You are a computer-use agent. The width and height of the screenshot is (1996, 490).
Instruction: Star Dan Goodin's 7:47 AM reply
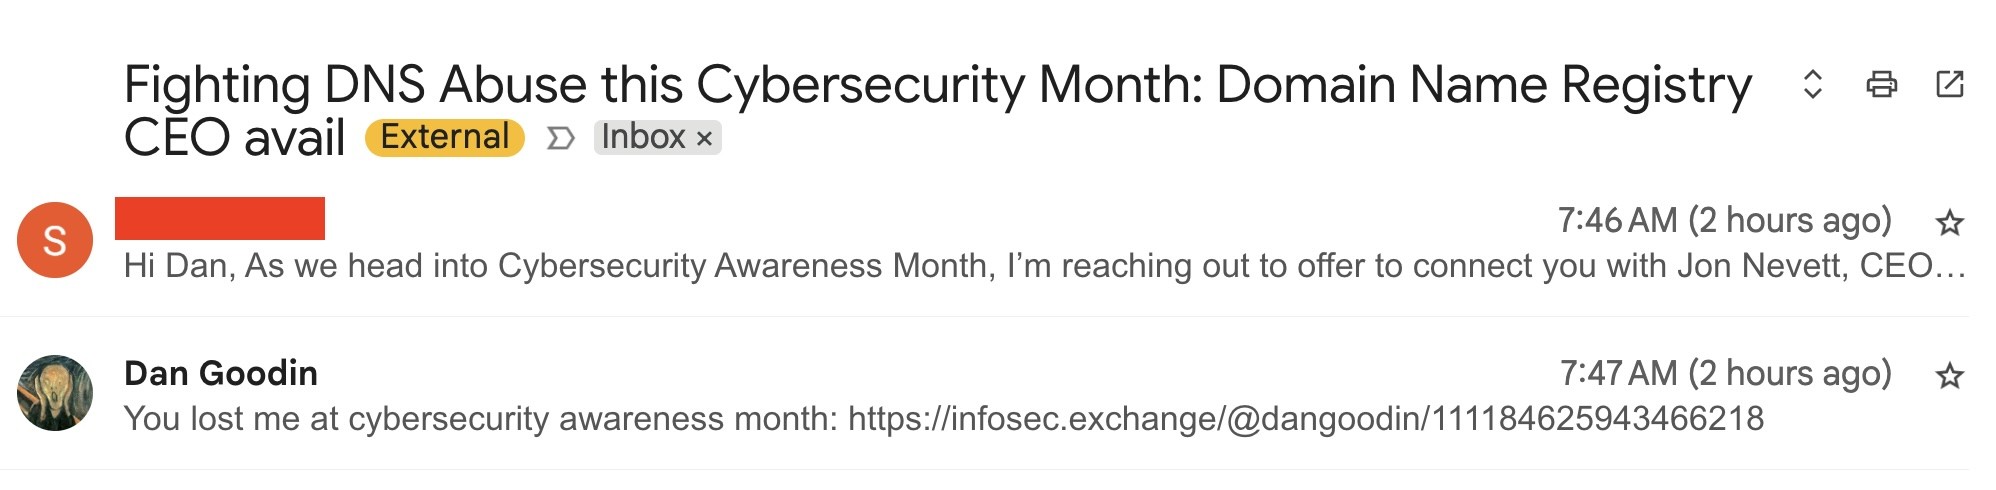coord(1949,376)
